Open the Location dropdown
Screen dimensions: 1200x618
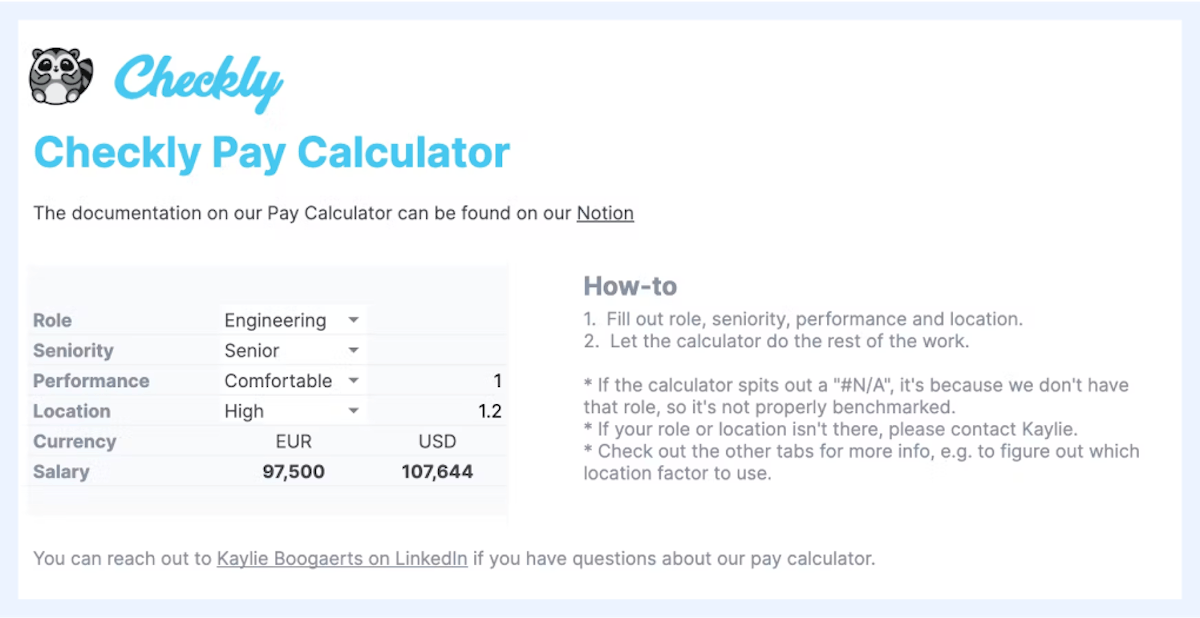pyautogui.click(x=355, y=410)
